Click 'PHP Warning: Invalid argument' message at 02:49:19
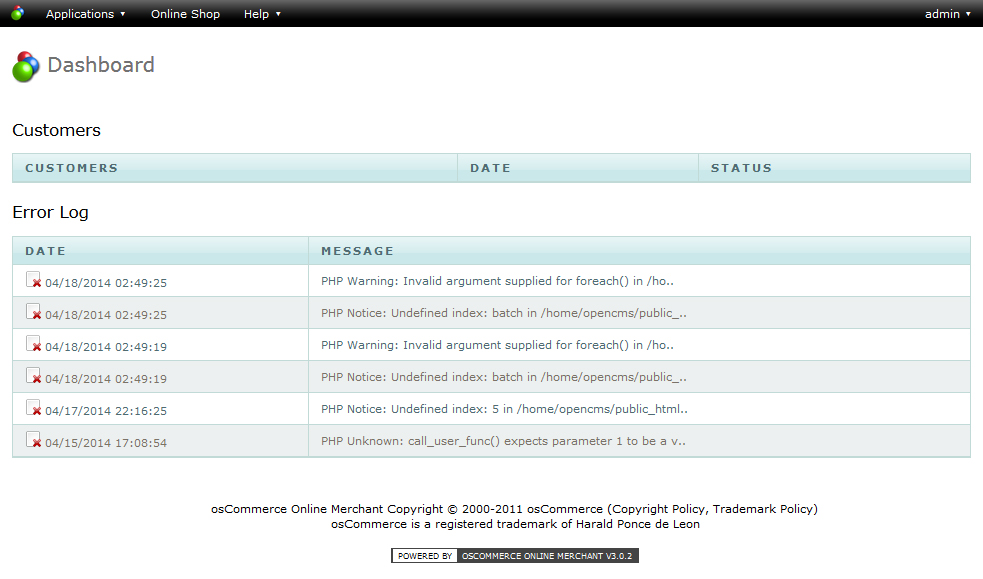The height and width of the screenshot is (579, 983). click(497, 345)
